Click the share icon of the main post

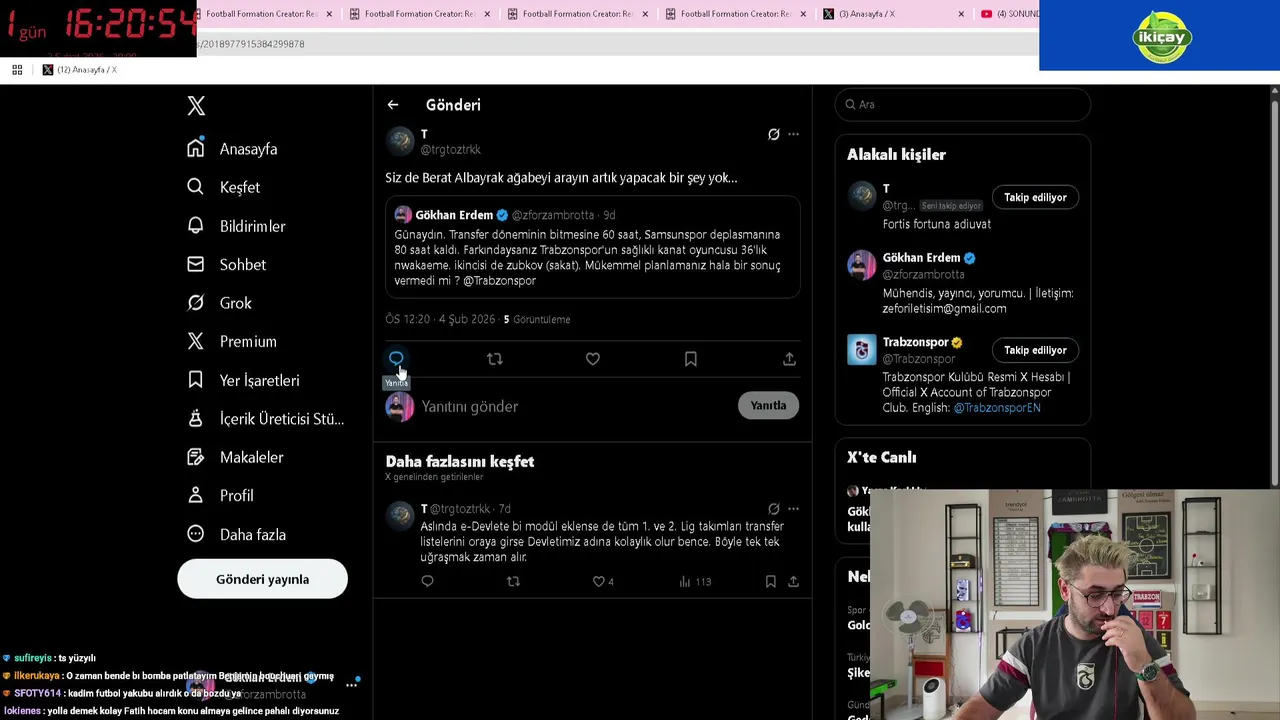(x=789, y=358)
